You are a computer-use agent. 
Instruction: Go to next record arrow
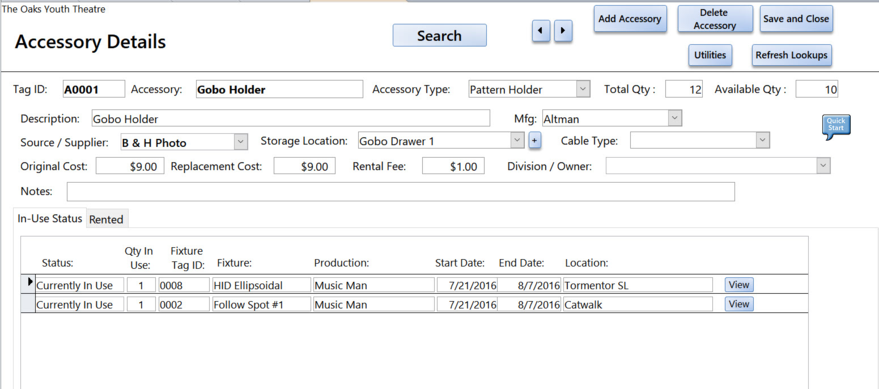pos(563,31)
